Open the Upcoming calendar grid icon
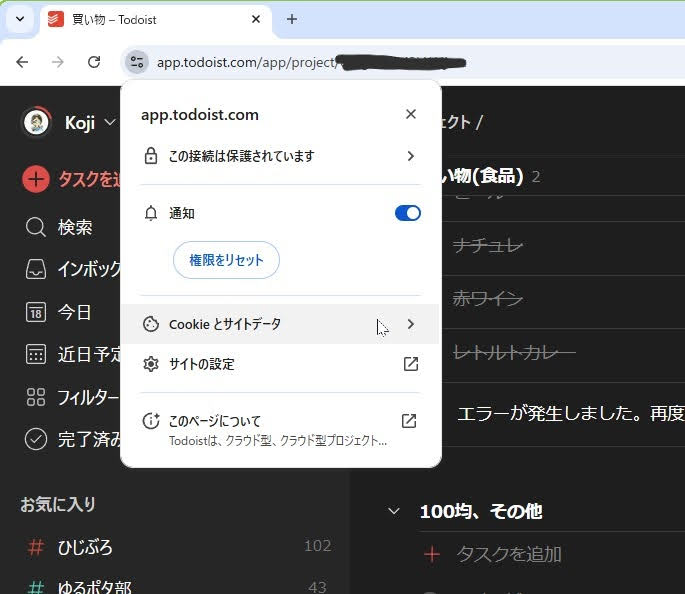 [36, 354]
